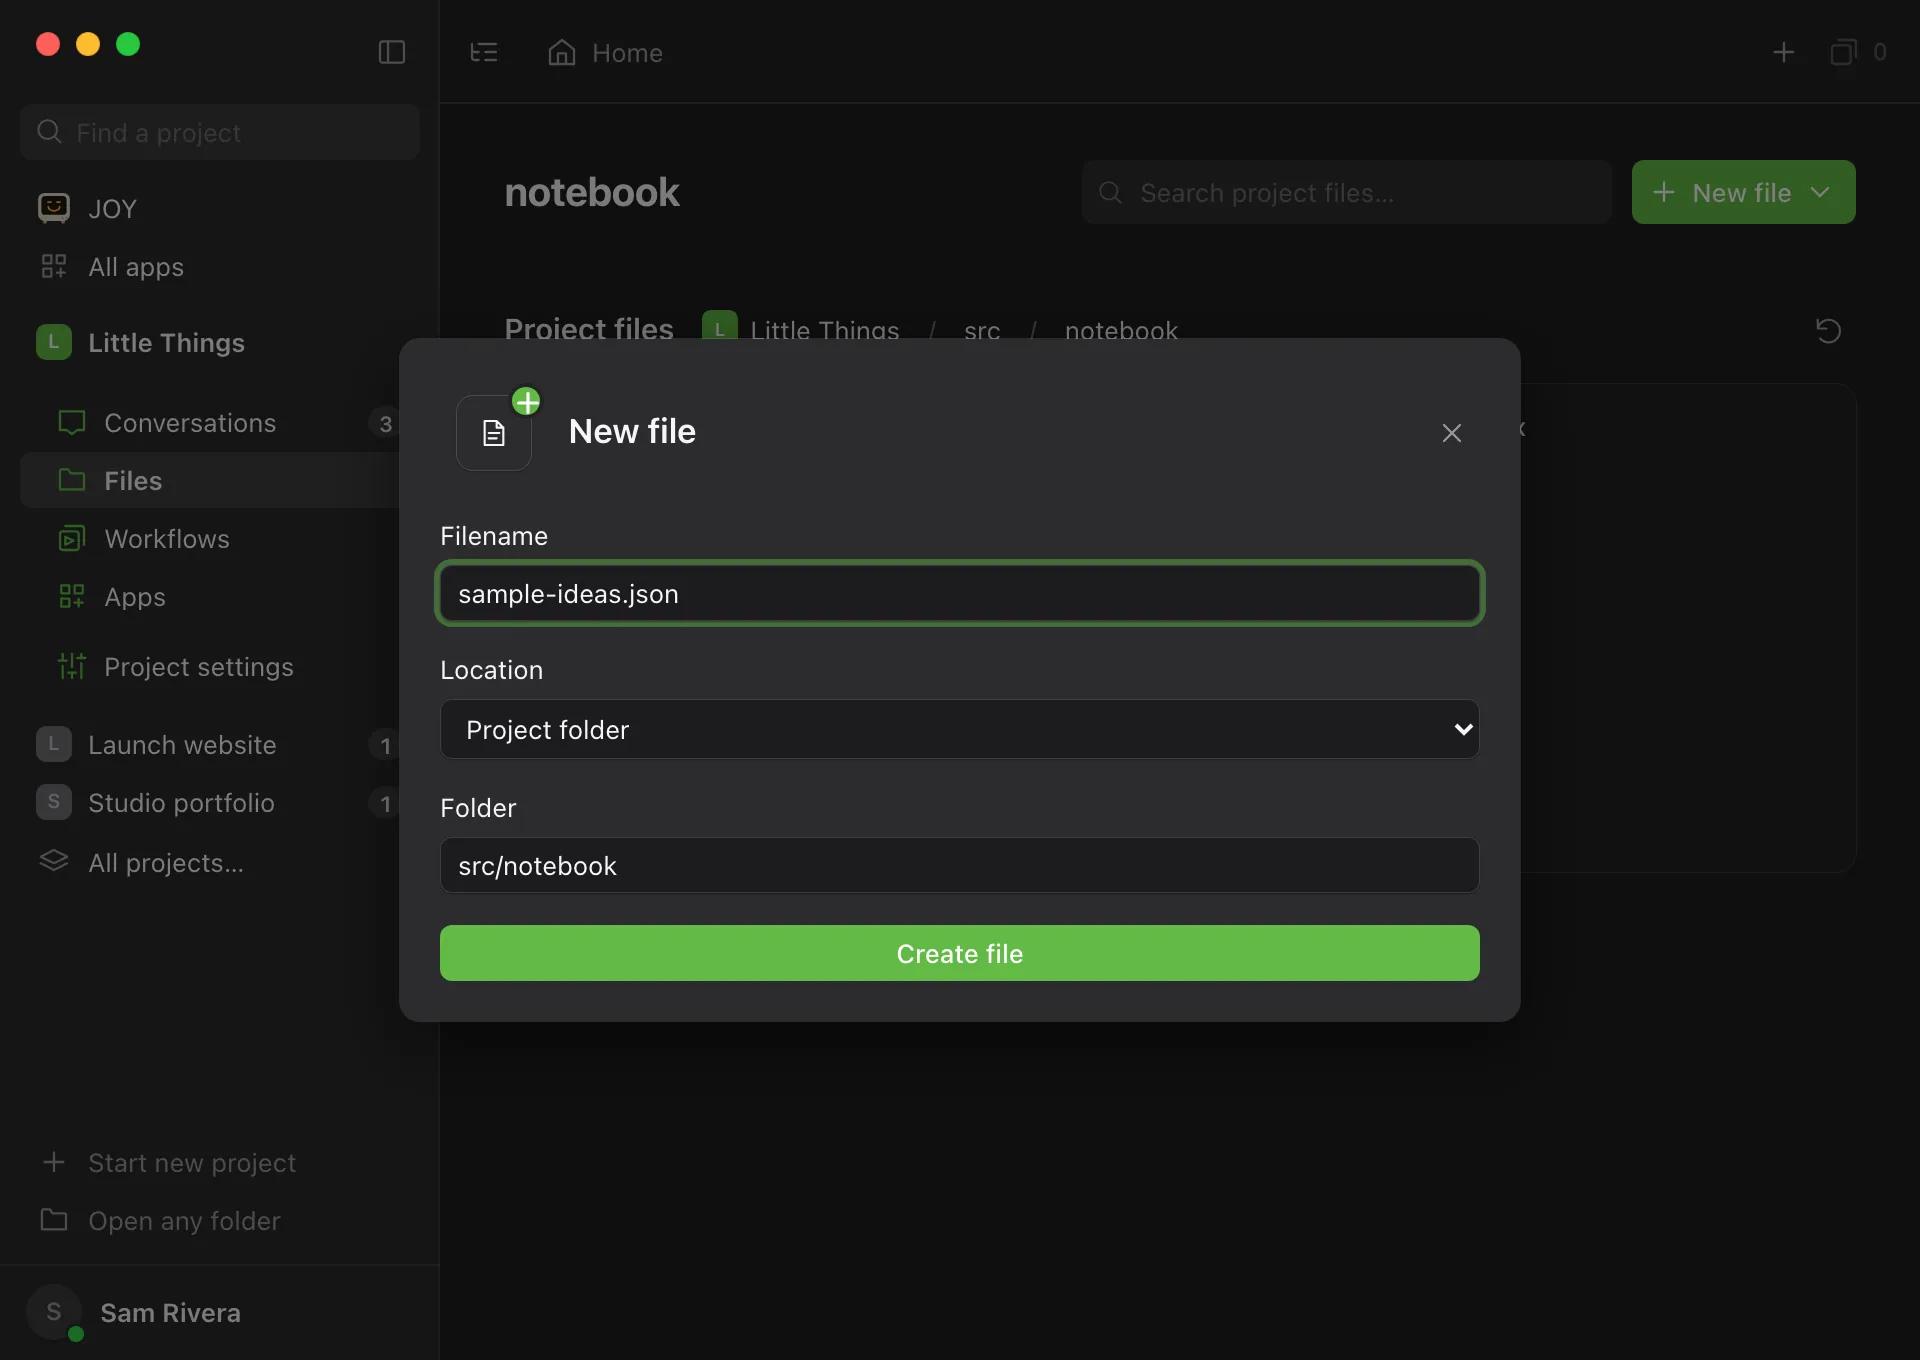This screenshot has height=1360, width=1920.
Task: Open the windows counter icon
Action: click(1857, 52)
